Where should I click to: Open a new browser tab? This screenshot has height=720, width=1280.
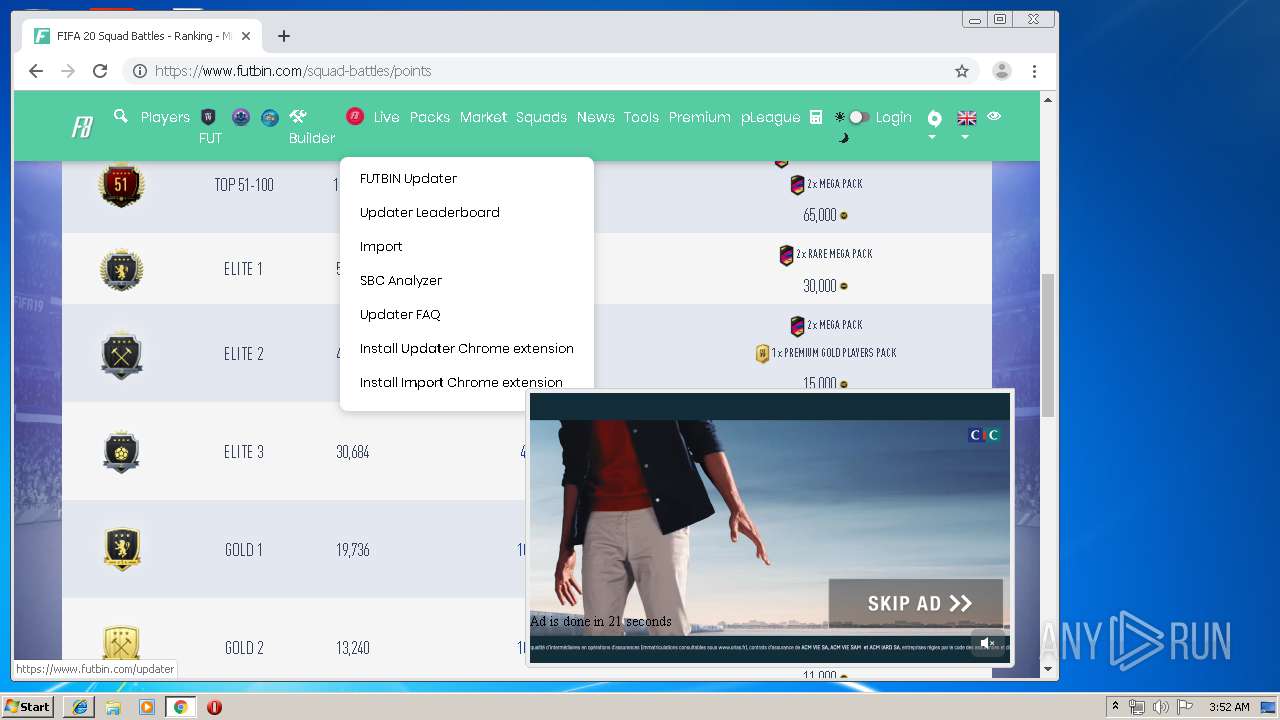click(284, 36)
